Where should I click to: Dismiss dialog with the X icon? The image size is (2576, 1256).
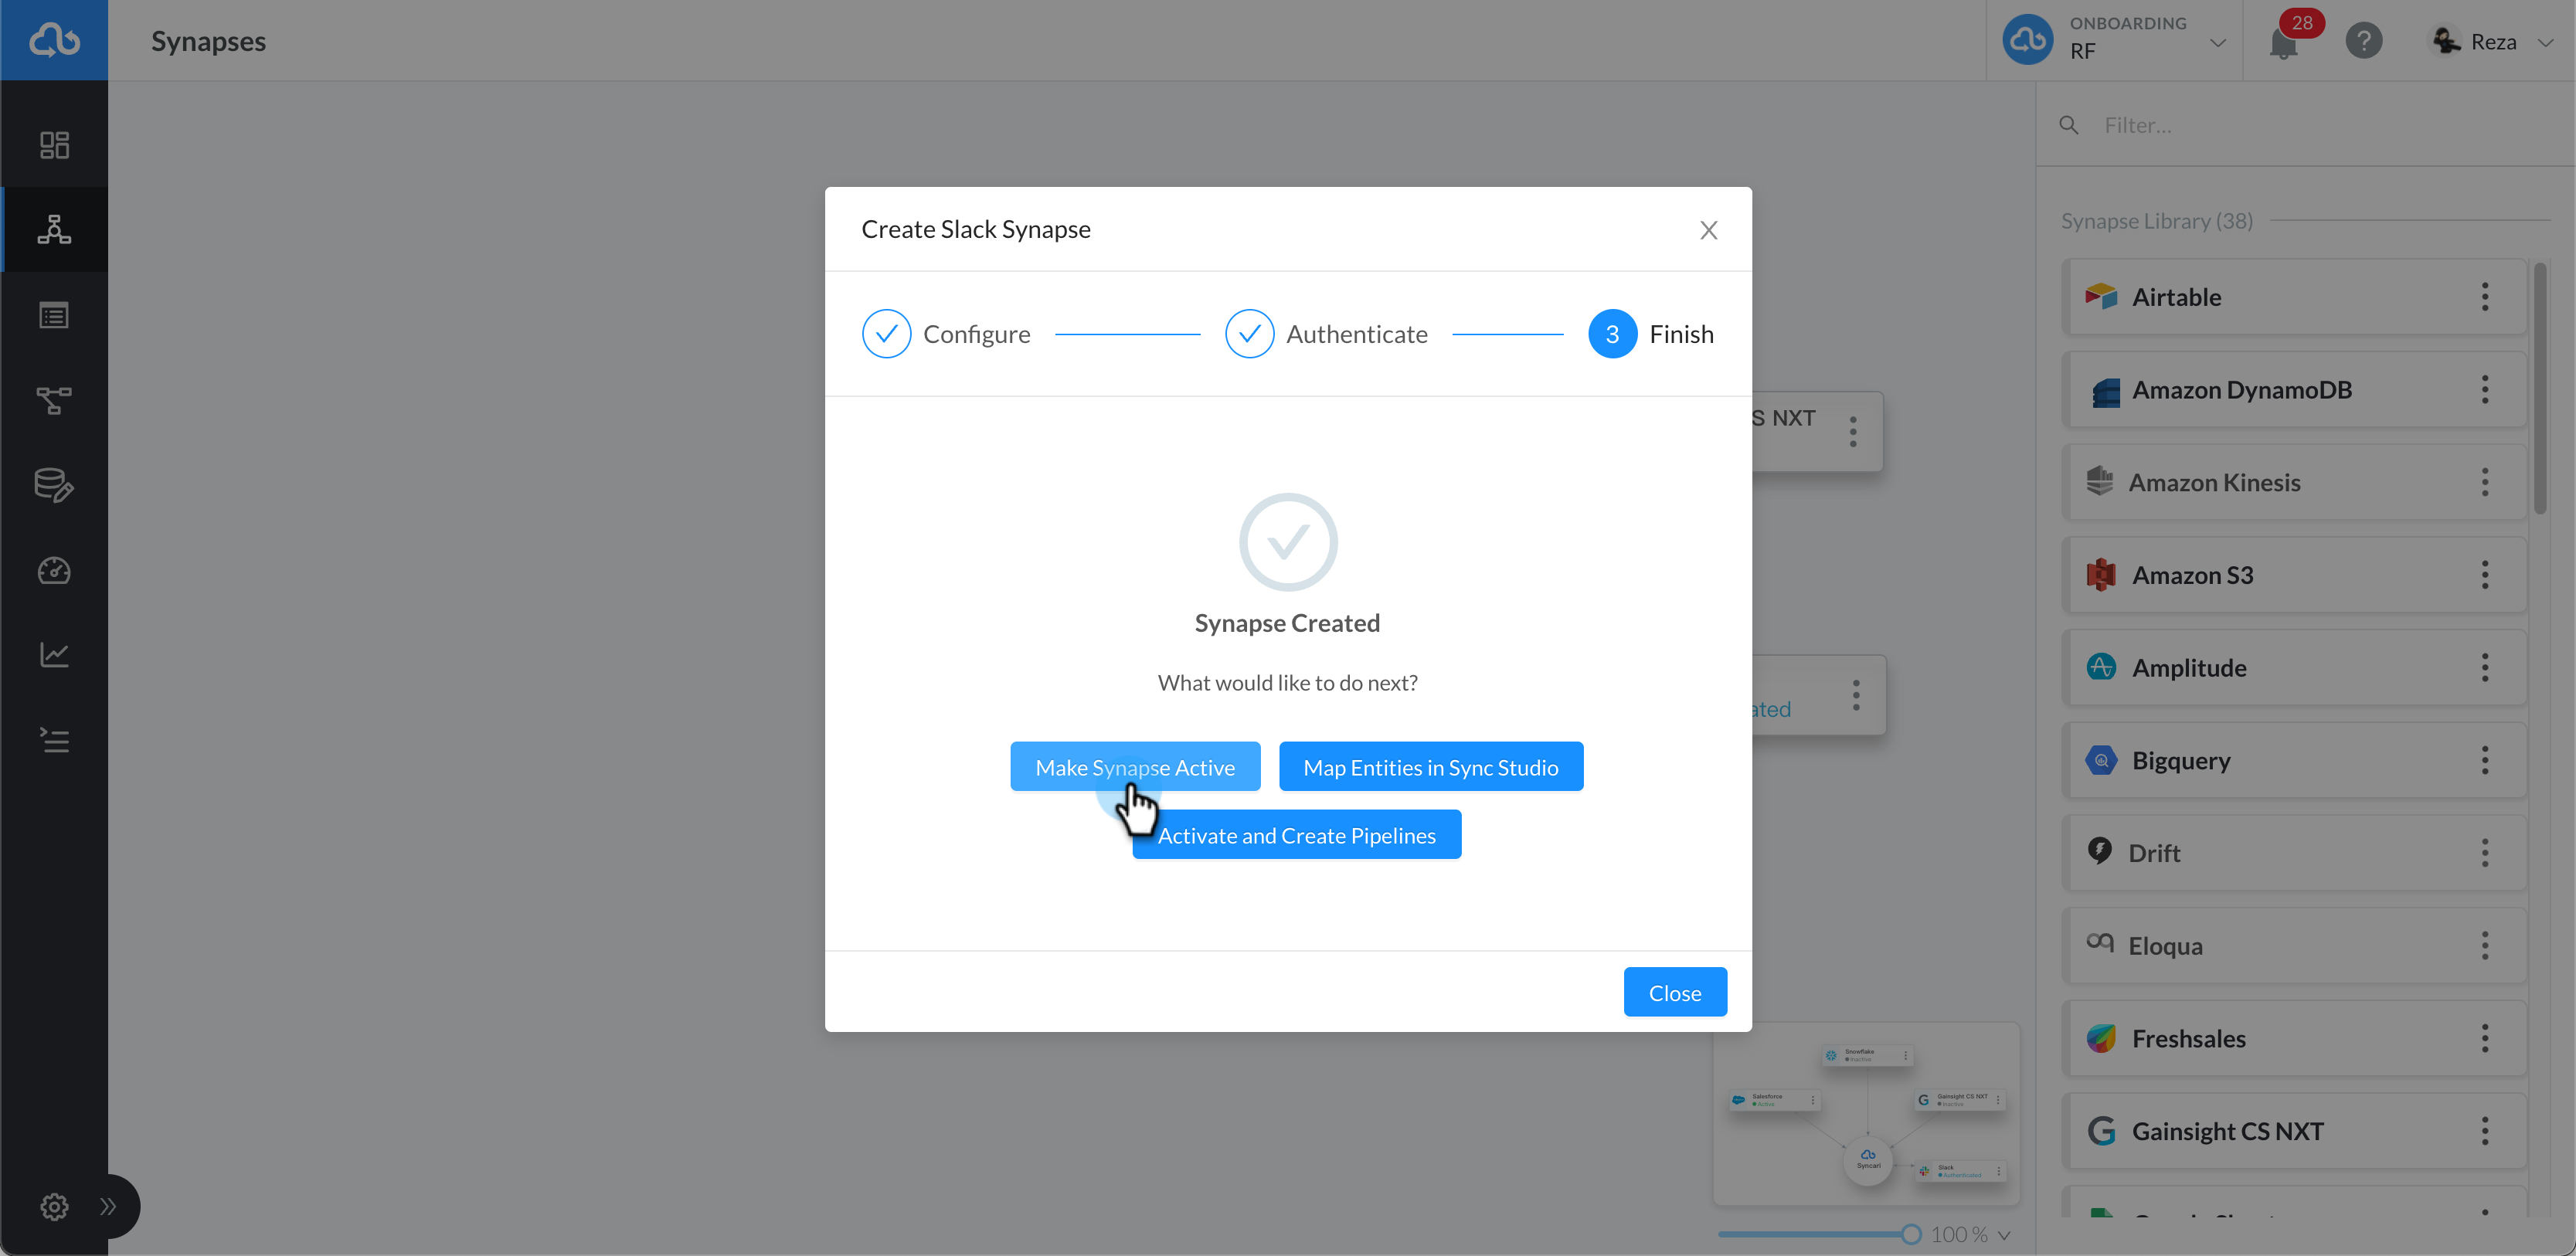tap(1709, 230)
